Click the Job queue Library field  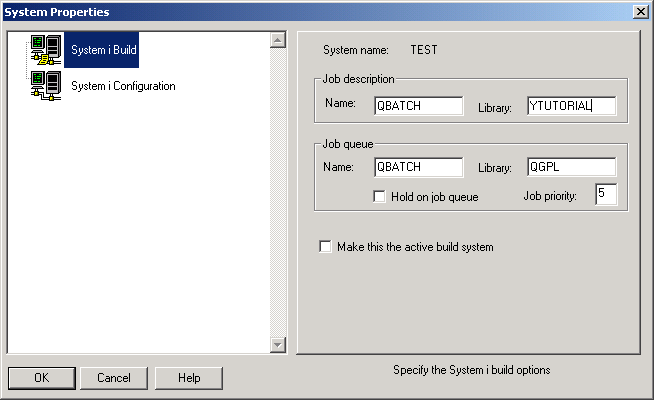pos(571,167)
